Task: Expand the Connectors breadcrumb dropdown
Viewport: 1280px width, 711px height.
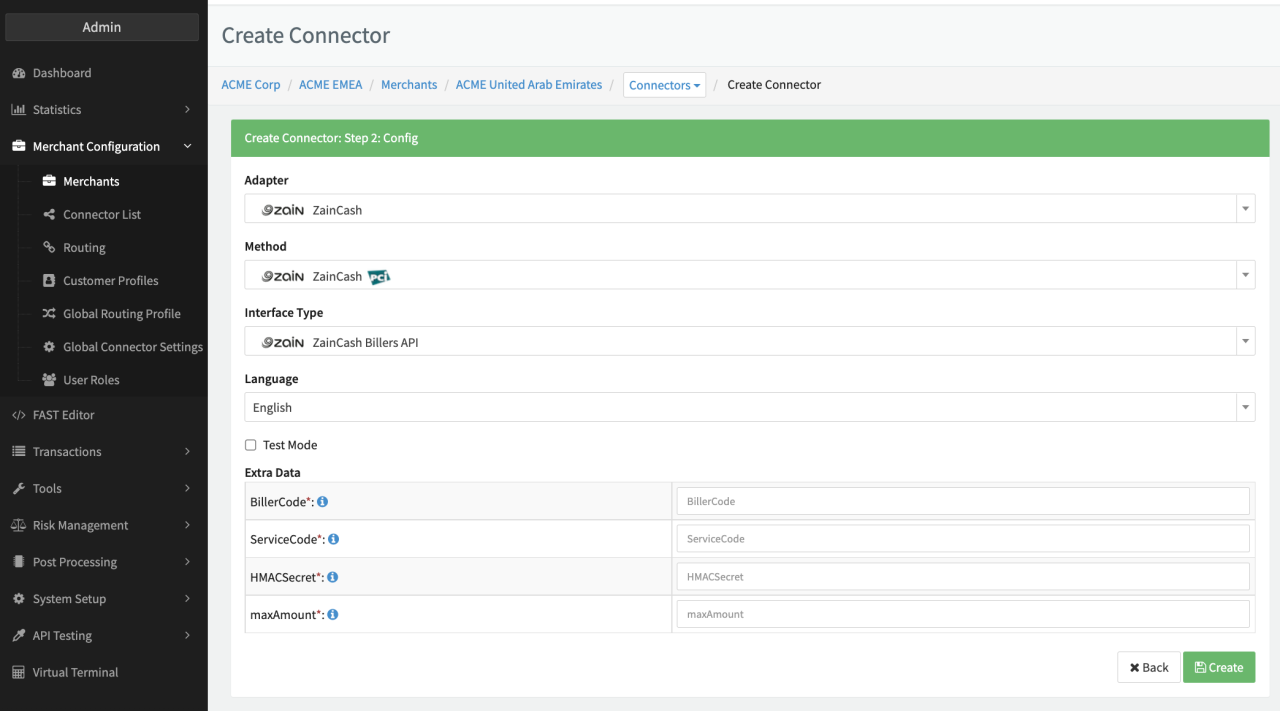Action: [x=664, y=85]
